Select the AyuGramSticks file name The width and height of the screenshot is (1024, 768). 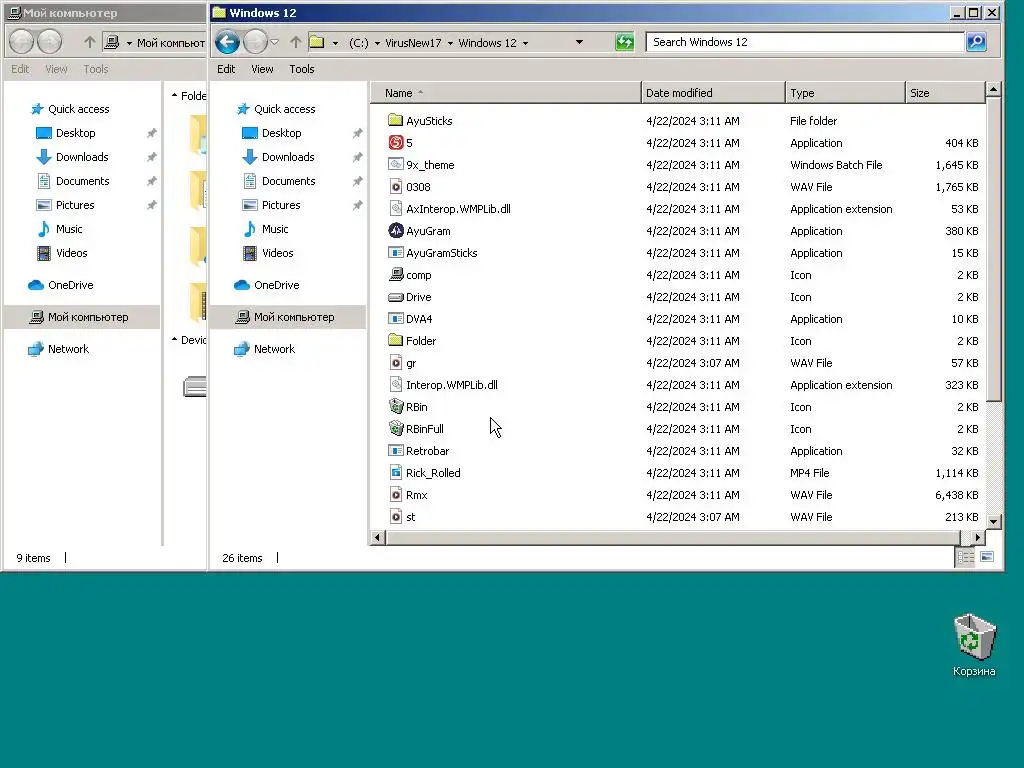[x=441, y=253]
